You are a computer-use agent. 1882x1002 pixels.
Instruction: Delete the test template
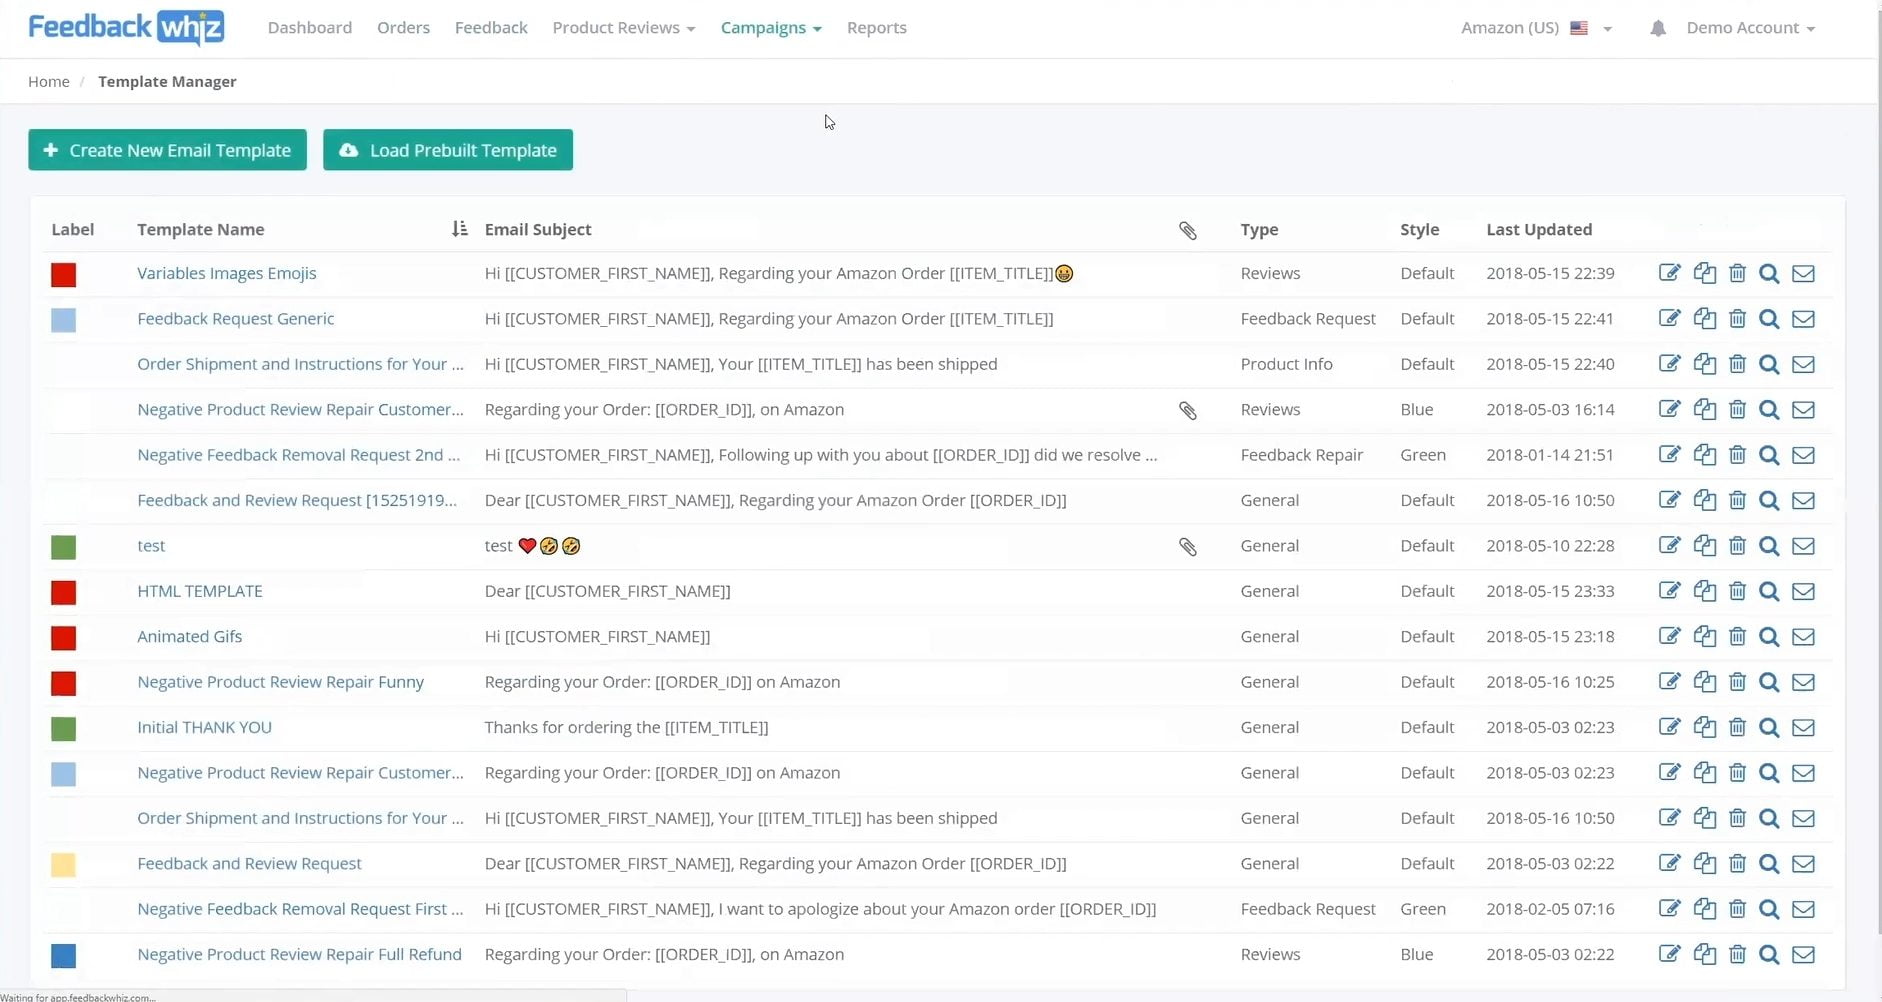tap(1737, 546)
